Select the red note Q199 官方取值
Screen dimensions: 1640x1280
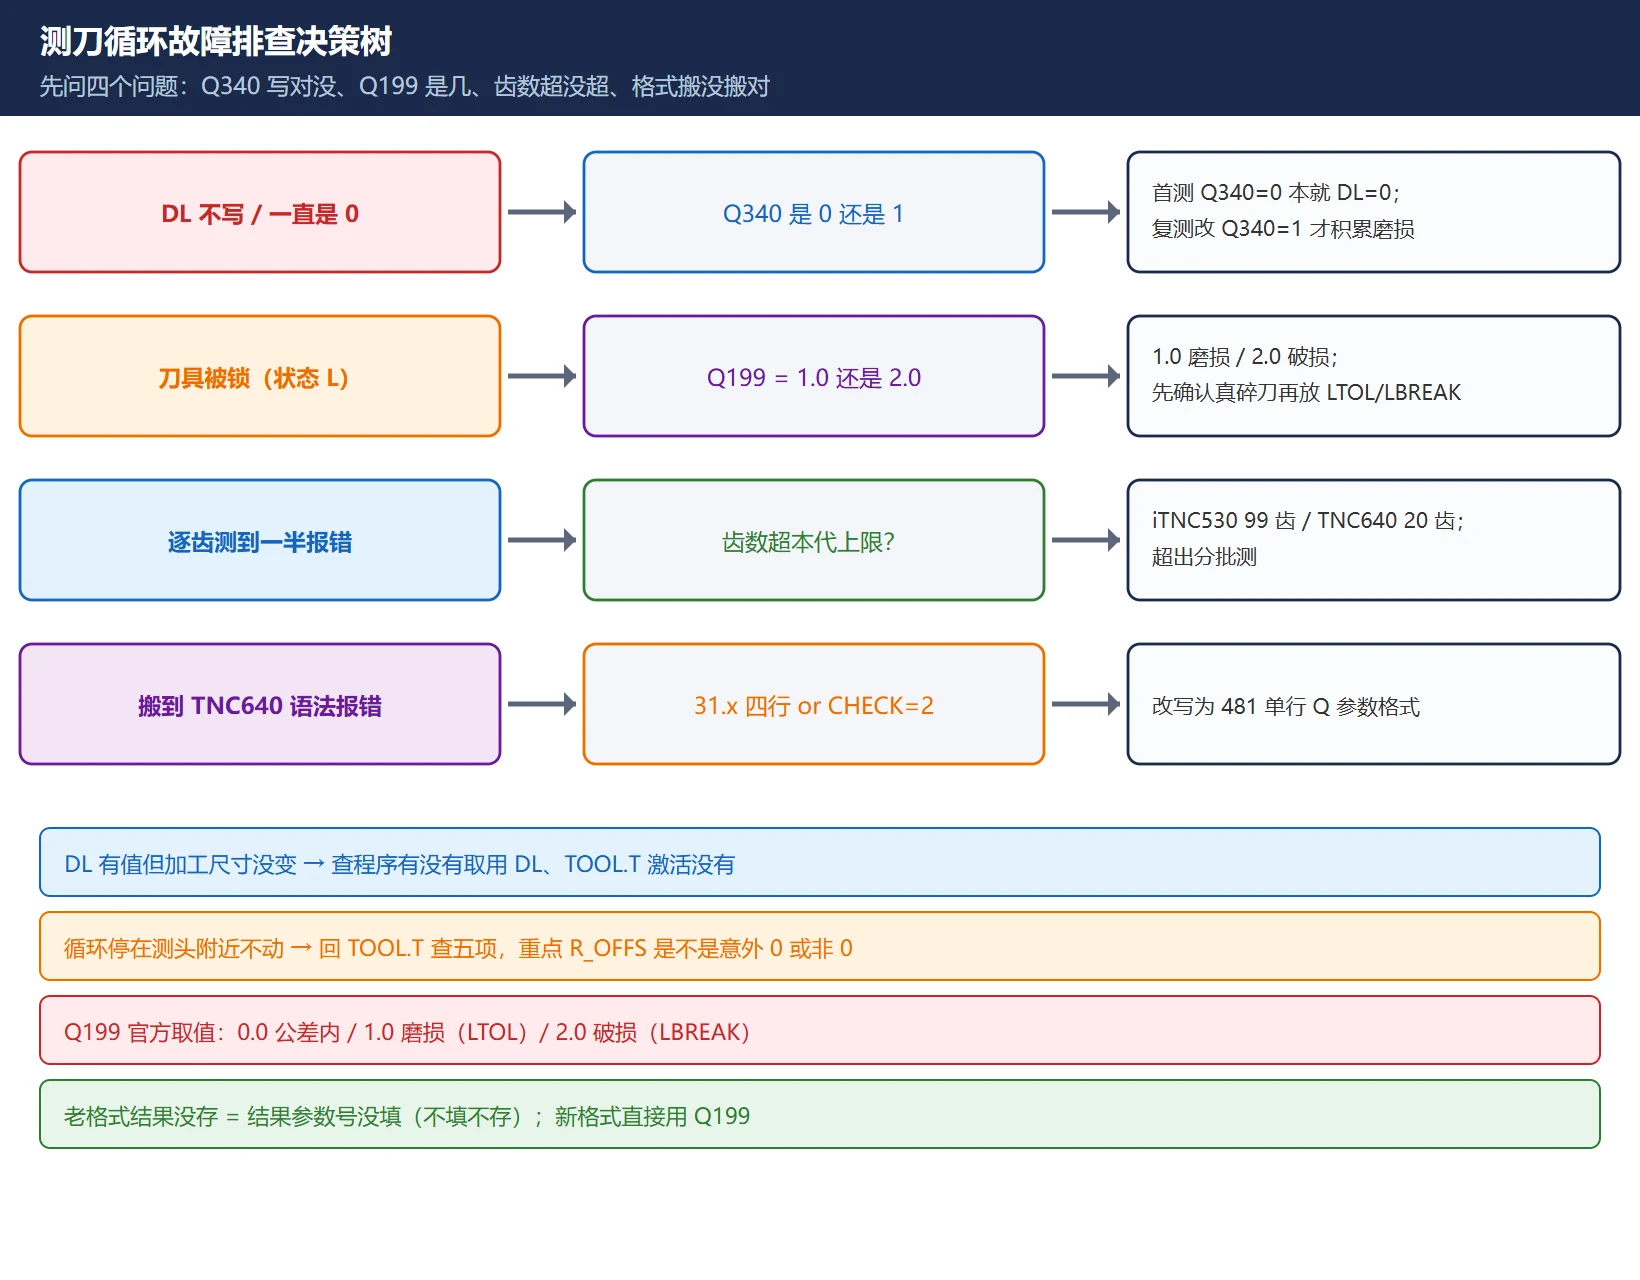820,1030
